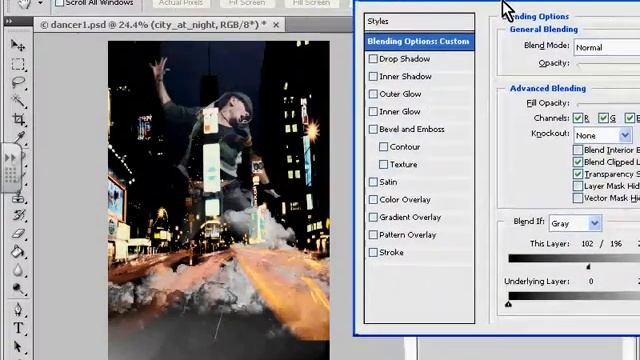The image size is (640, 360).
Task: Click Underlying Layer black slider handle
Action: point(508,304)
